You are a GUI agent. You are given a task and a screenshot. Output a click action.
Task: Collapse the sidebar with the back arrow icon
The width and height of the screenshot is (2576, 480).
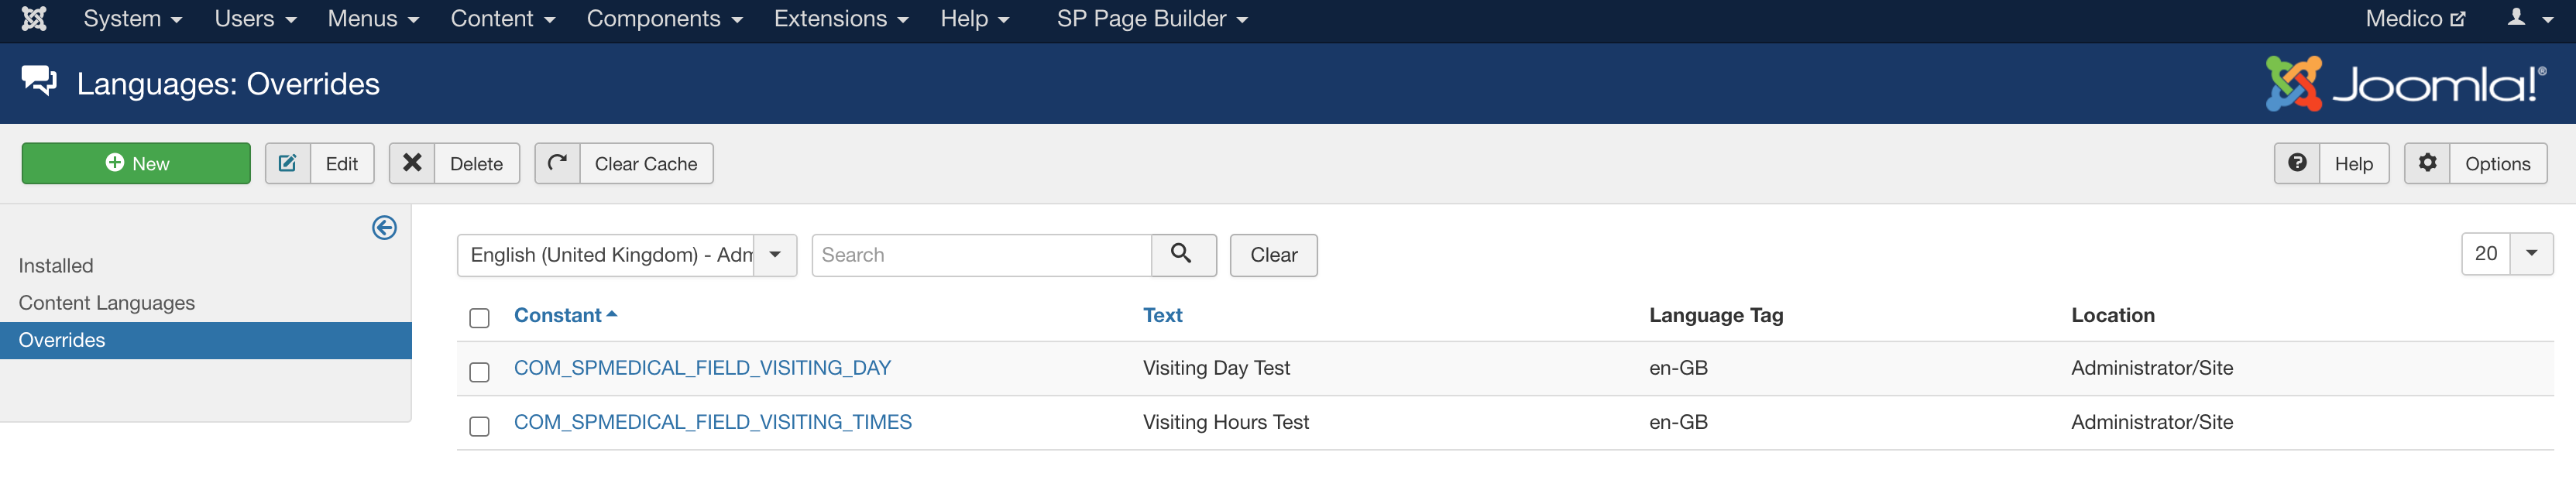[x=383, y=228]
